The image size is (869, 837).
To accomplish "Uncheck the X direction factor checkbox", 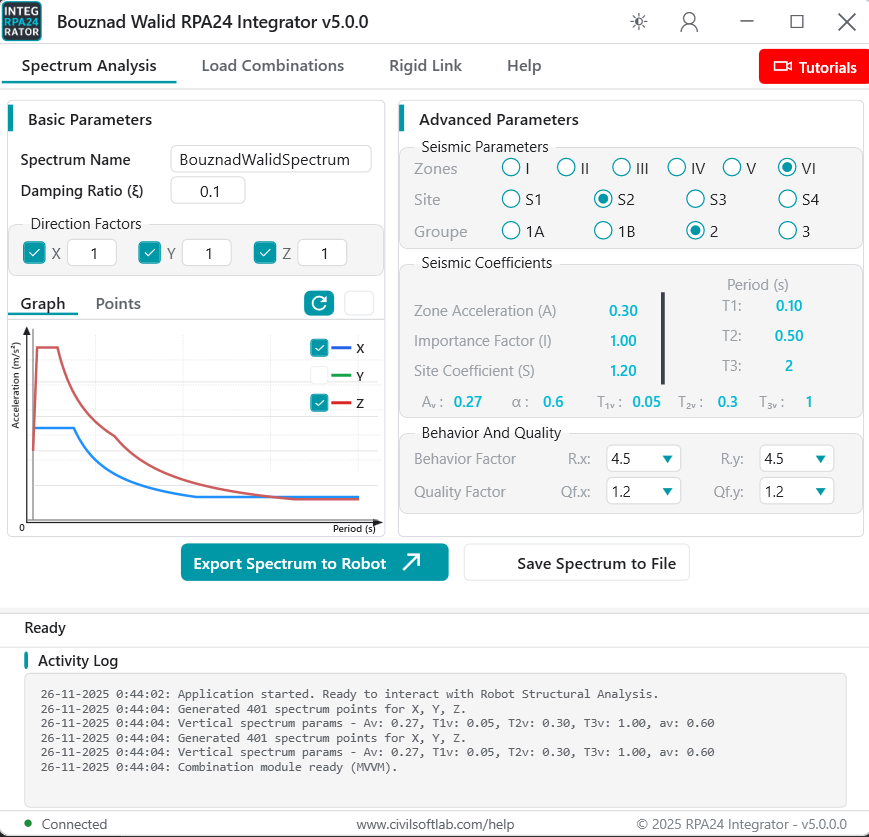I will point(35,253).
